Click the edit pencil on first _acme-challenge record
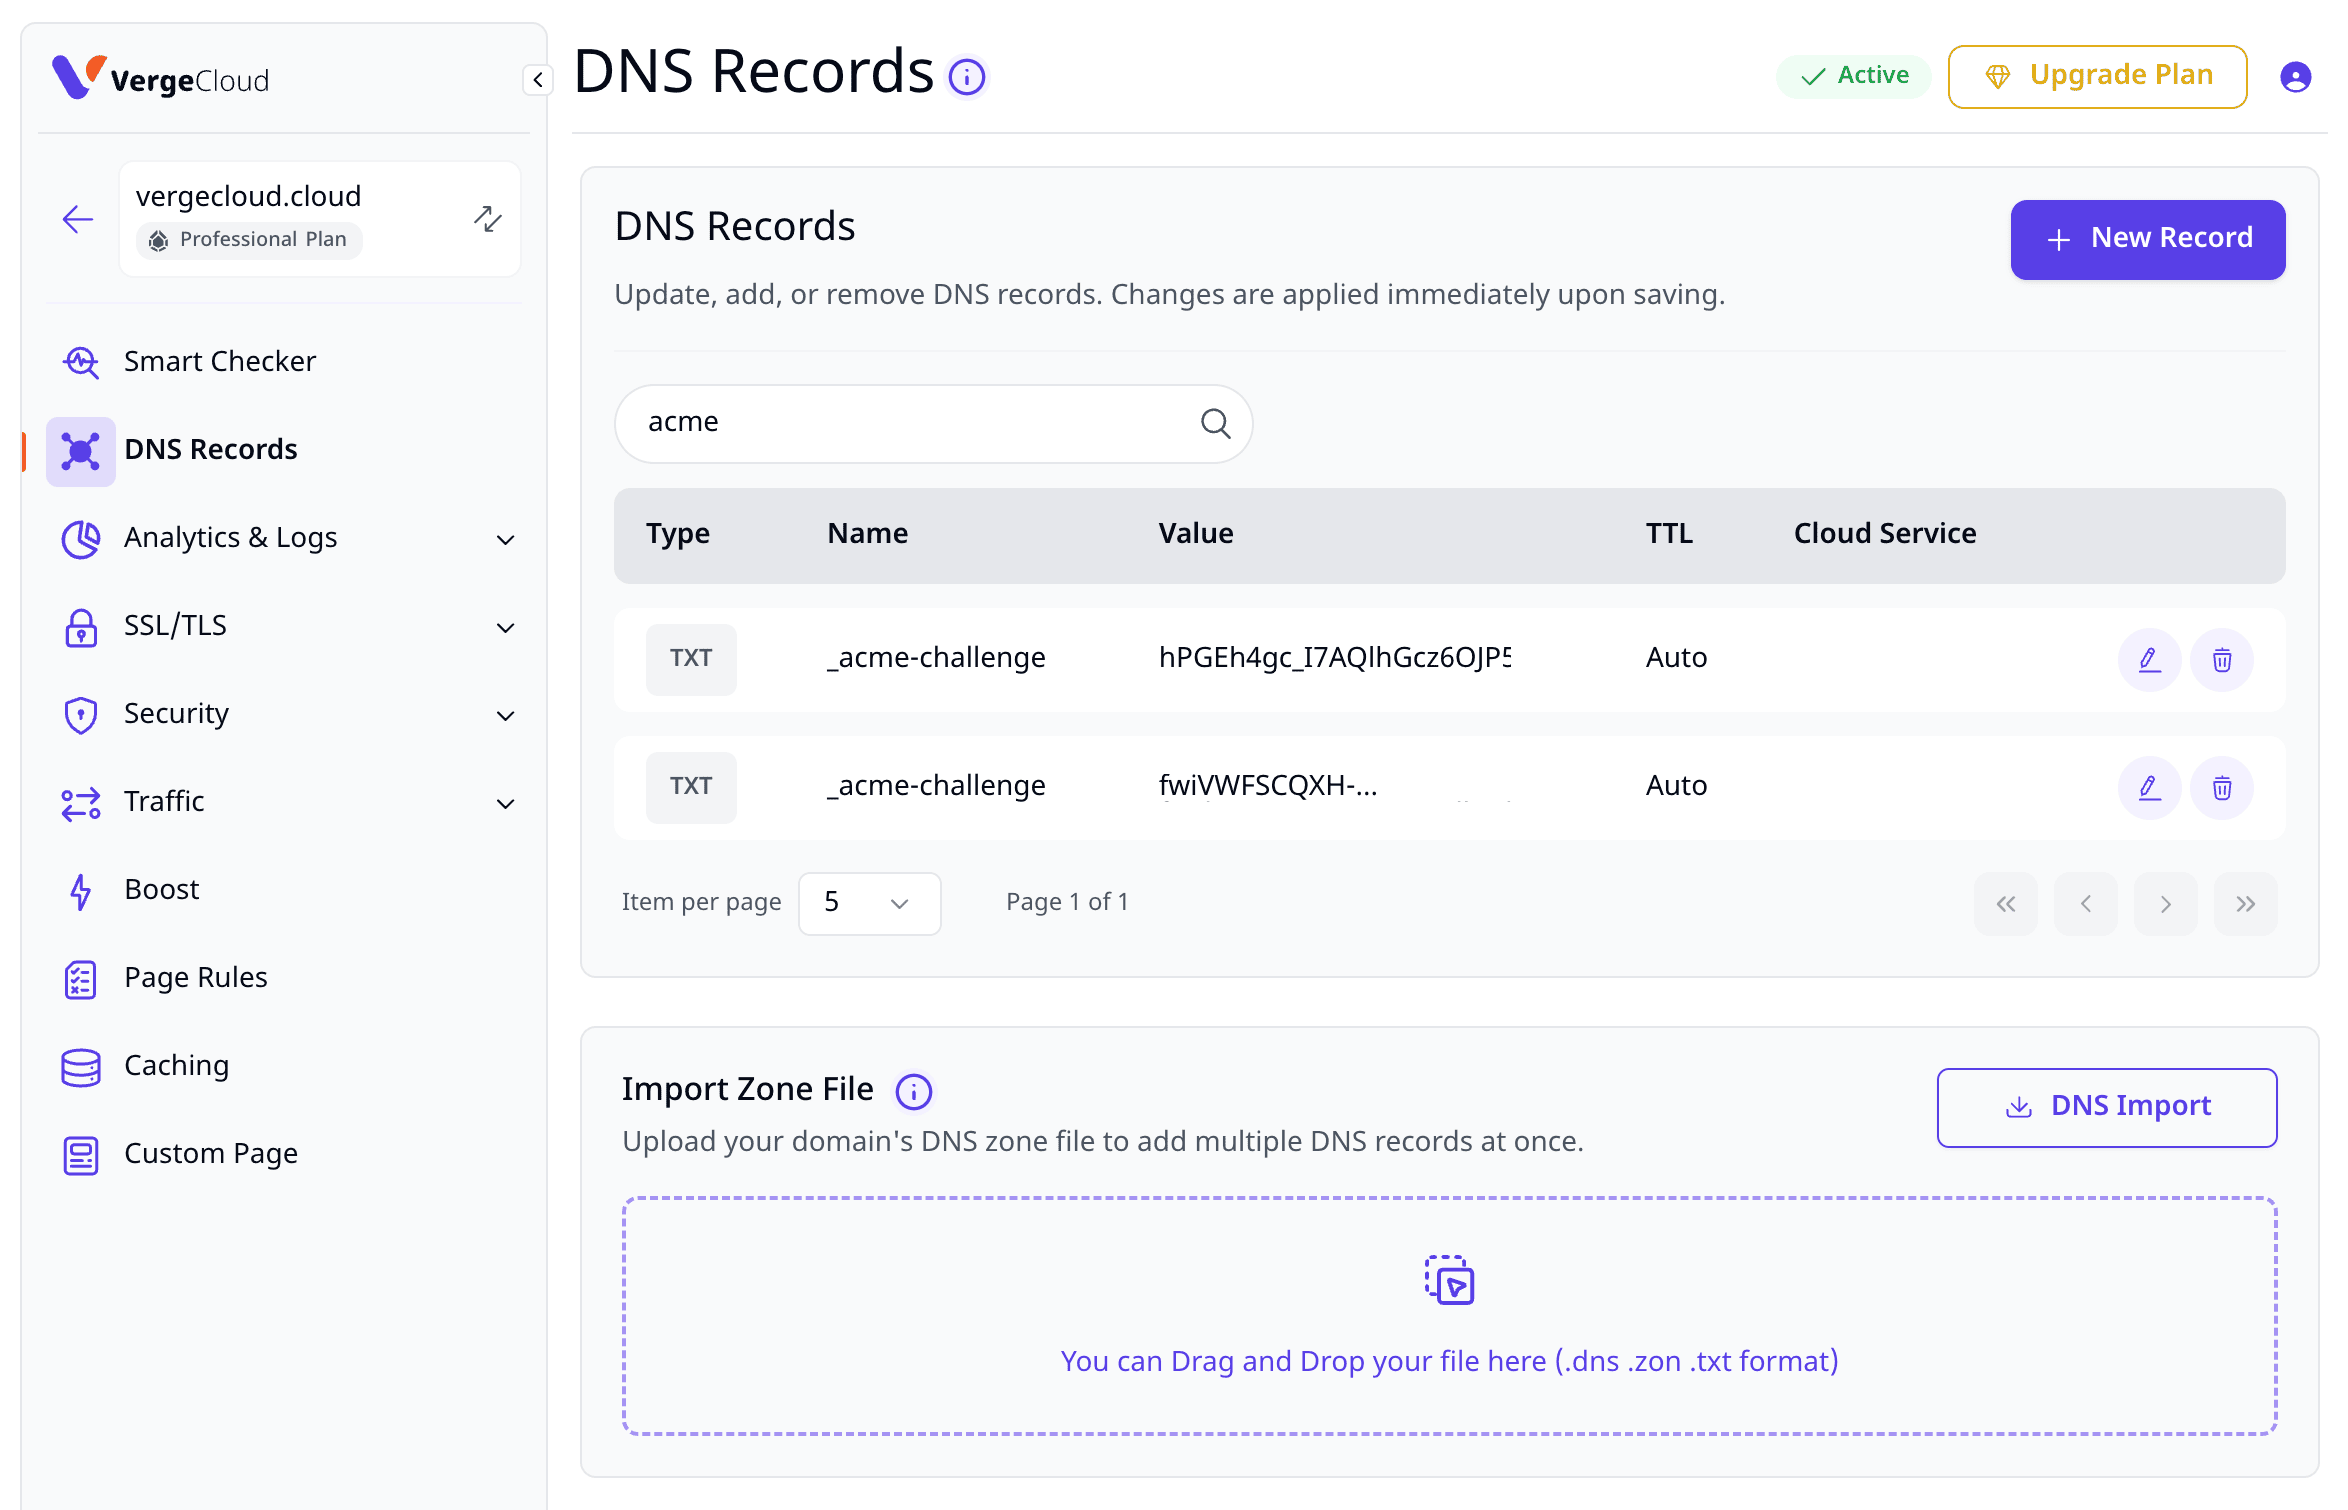Image resolution: width=2348 pixels, height=1510 pixels. coord(2149,660)
